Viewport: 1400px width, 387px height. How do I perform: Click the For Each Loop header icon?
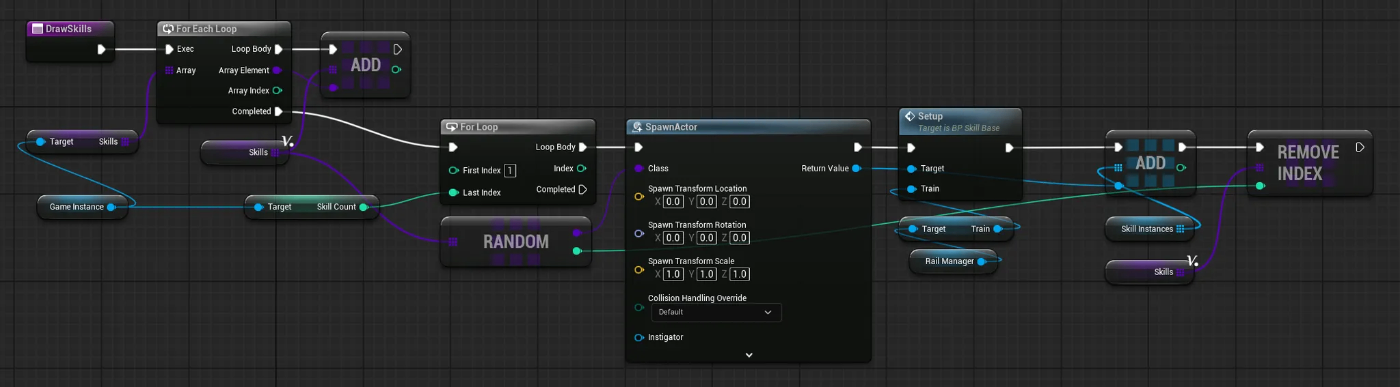[x=168, y=29]
